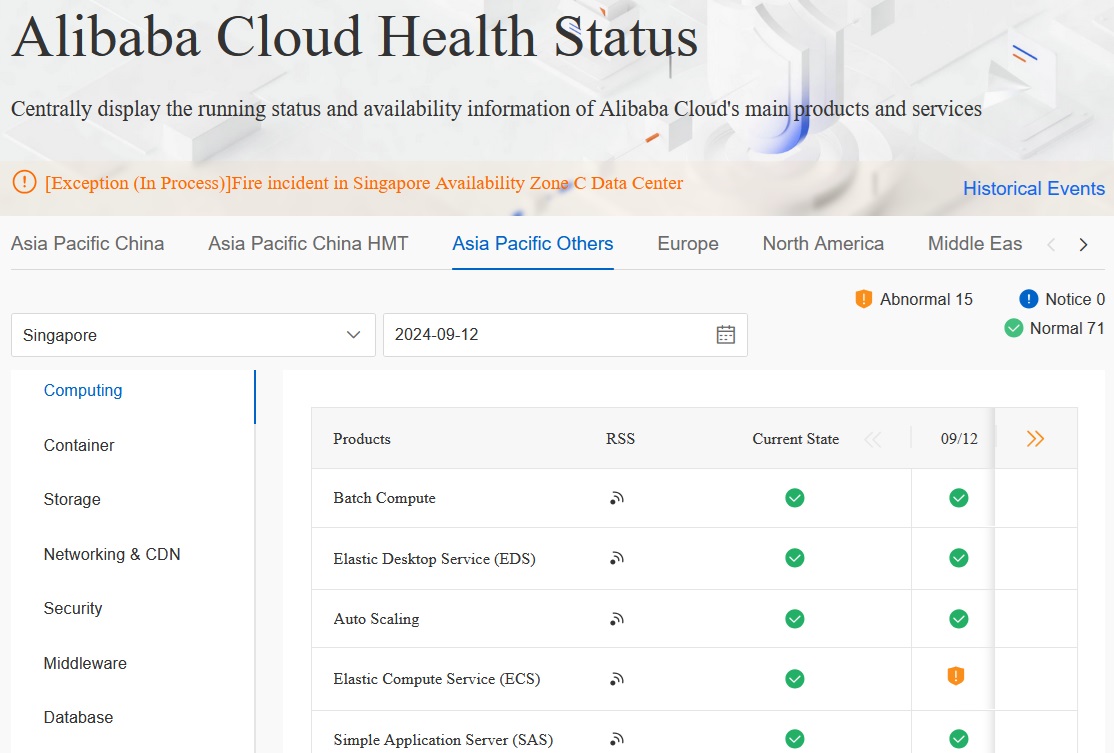This screenshot has height=753, width=1114.
Task: Click the Normal 71 count label
Action: pos(1067,328)
